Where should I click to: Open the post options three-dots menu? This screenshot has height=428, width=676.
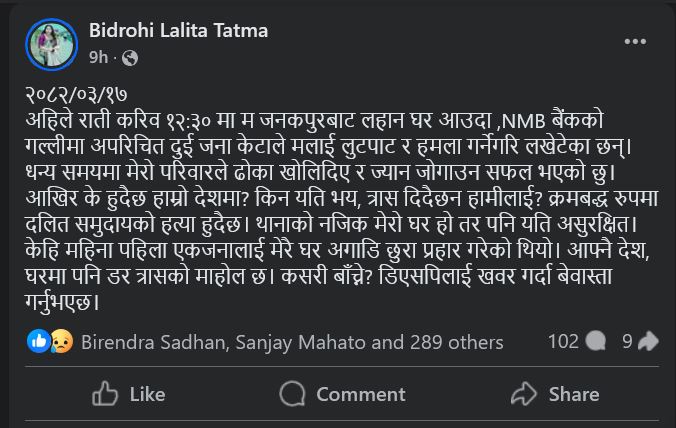coord(635,42)
